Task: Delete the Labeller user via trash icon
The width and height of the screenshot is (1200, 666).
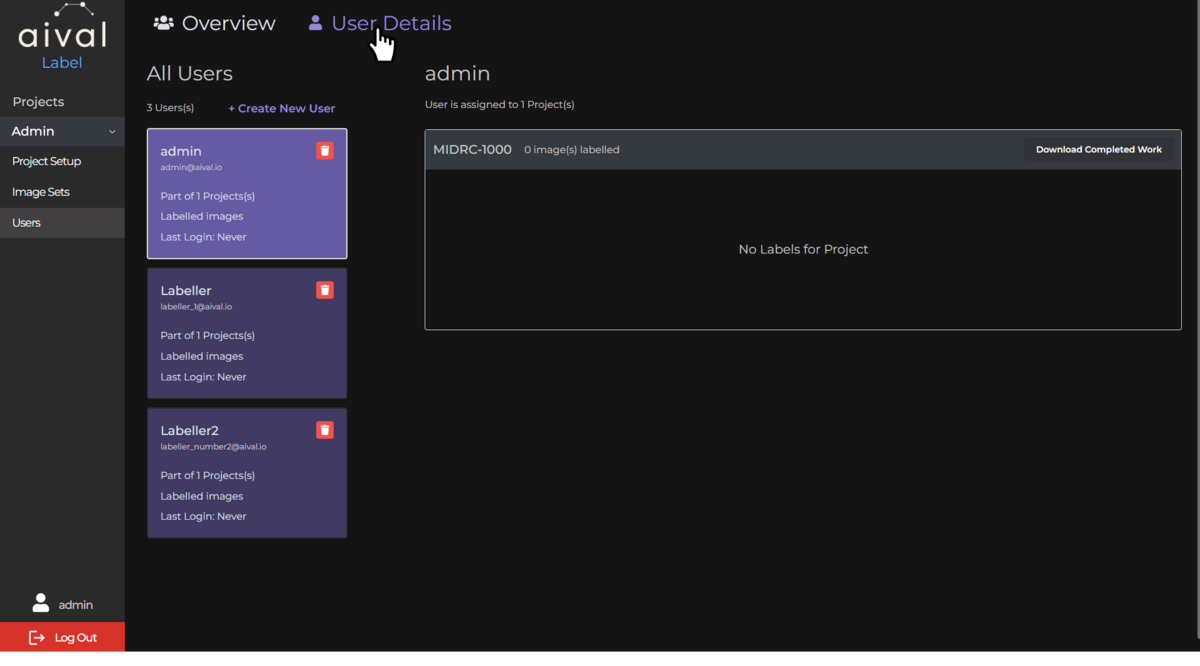Action: pyautogui.click(x=324, y=289)
